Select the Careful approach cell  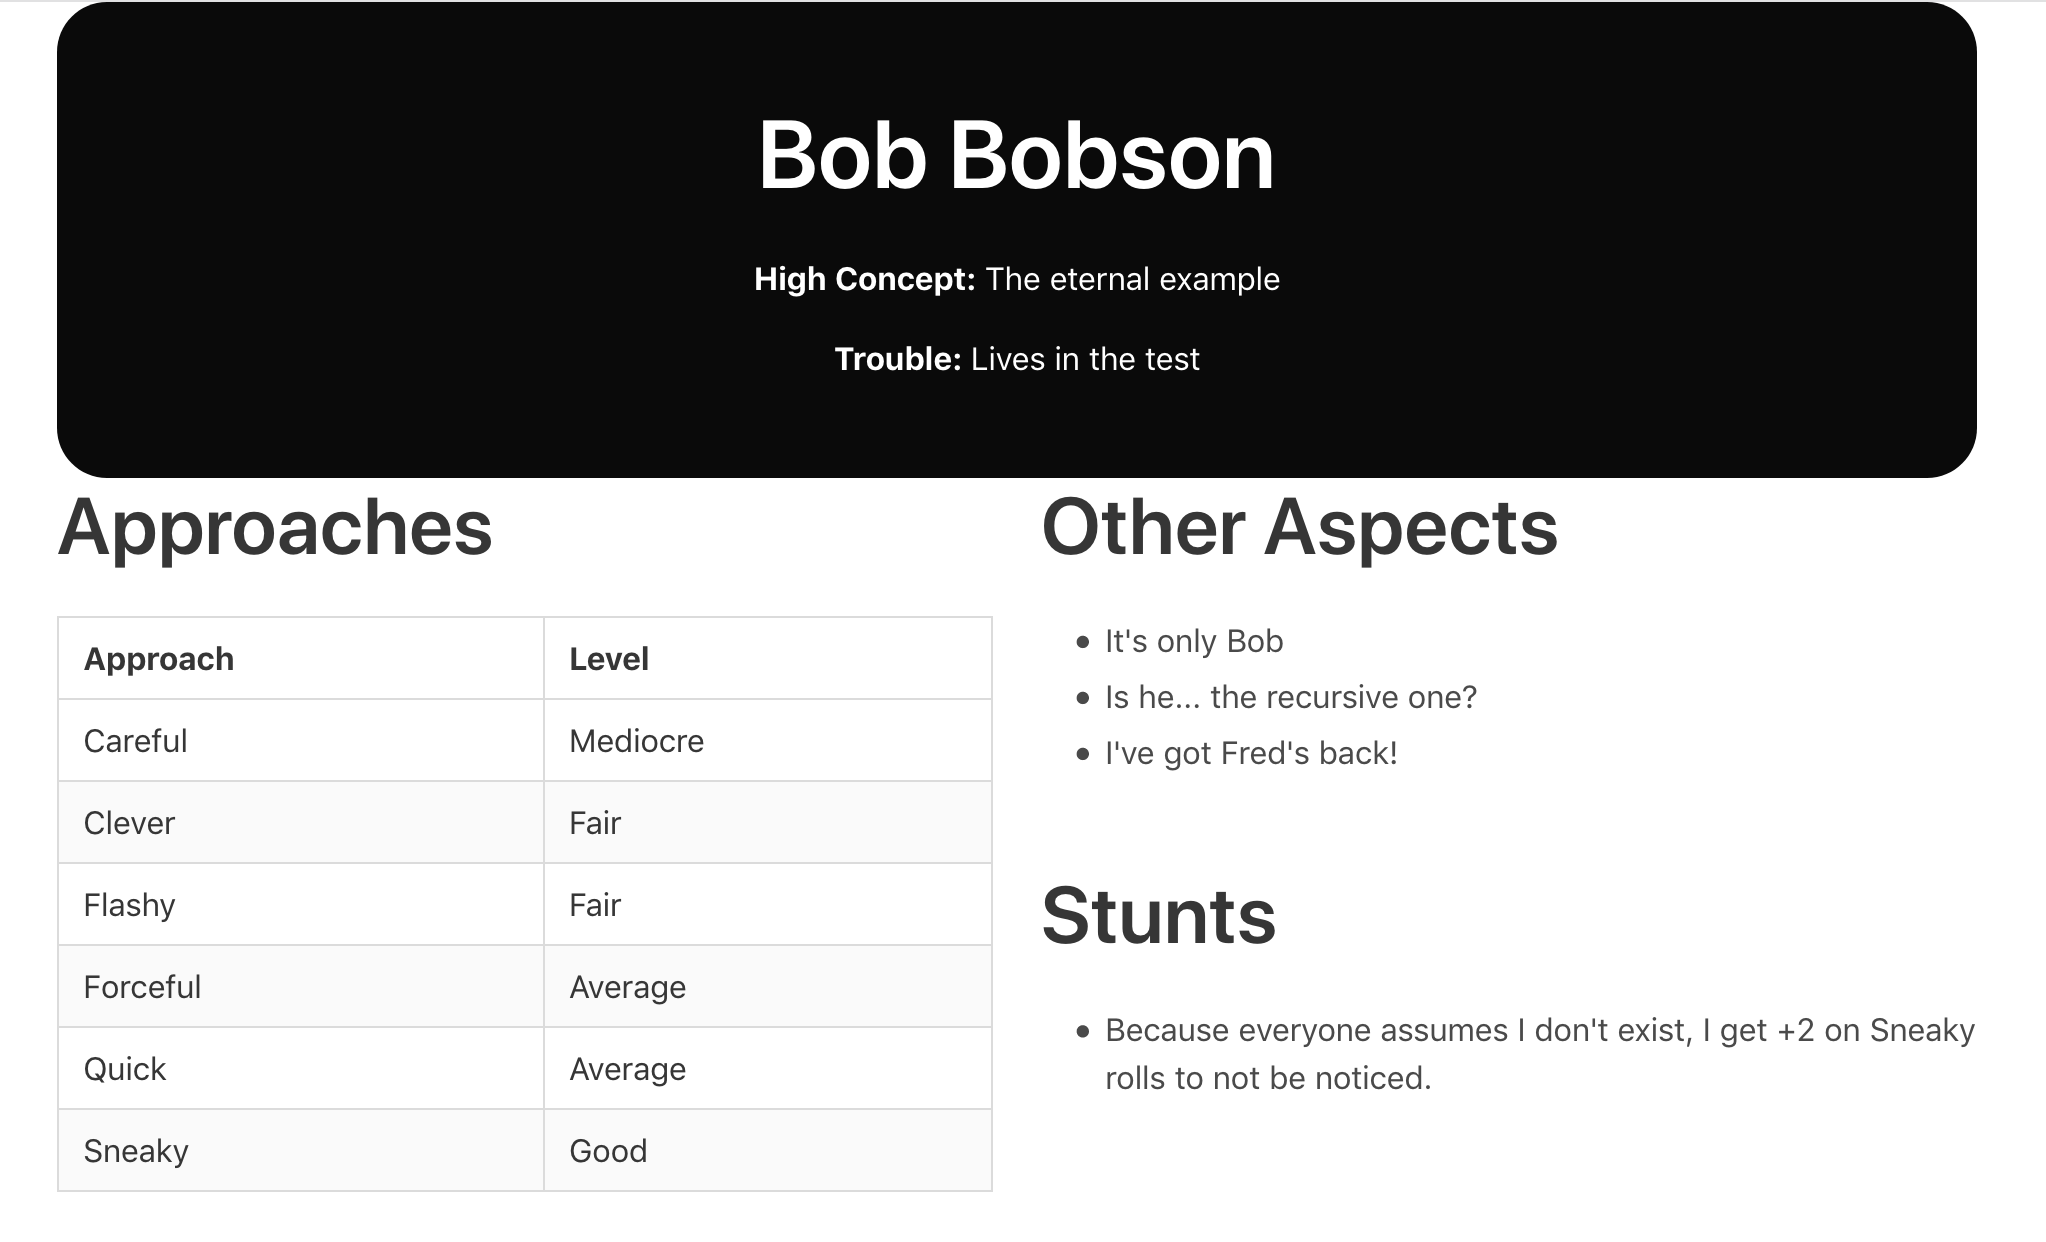pos(136,741)
